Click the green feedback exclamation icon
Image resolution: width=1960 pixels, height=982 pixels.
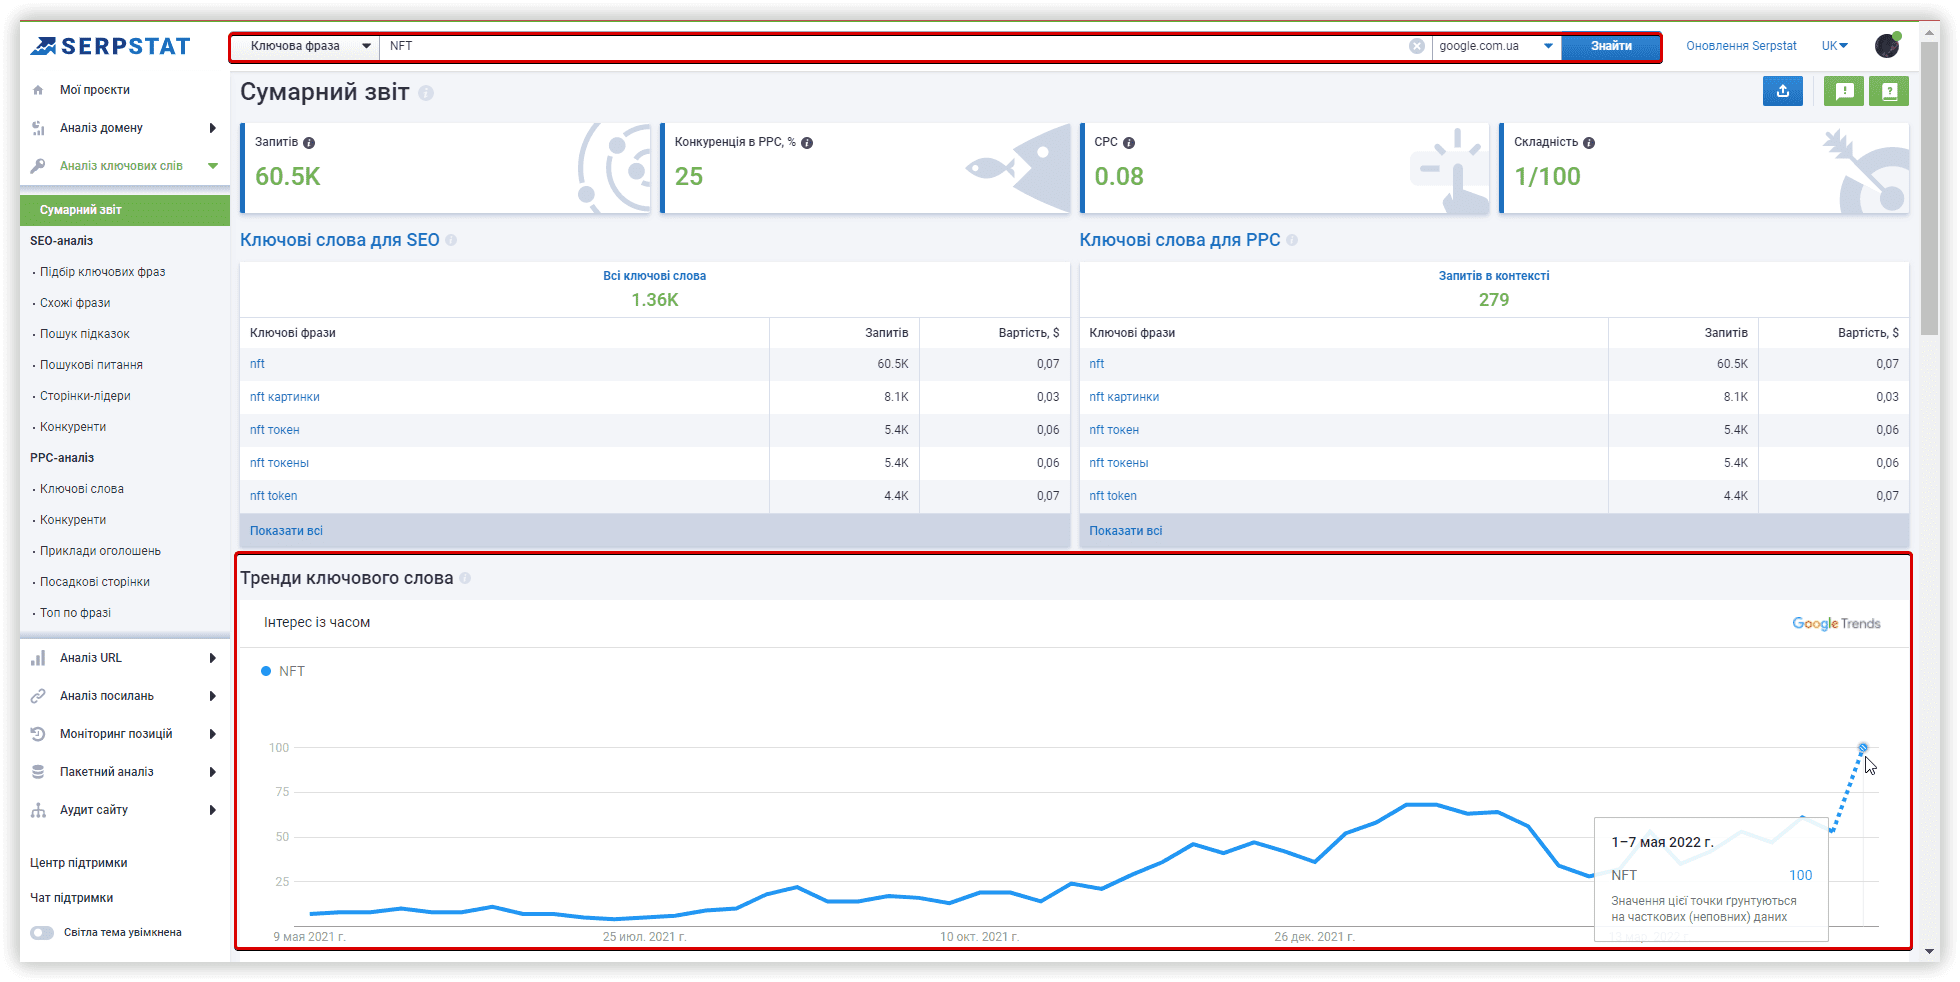click(x=1845, y=91)
